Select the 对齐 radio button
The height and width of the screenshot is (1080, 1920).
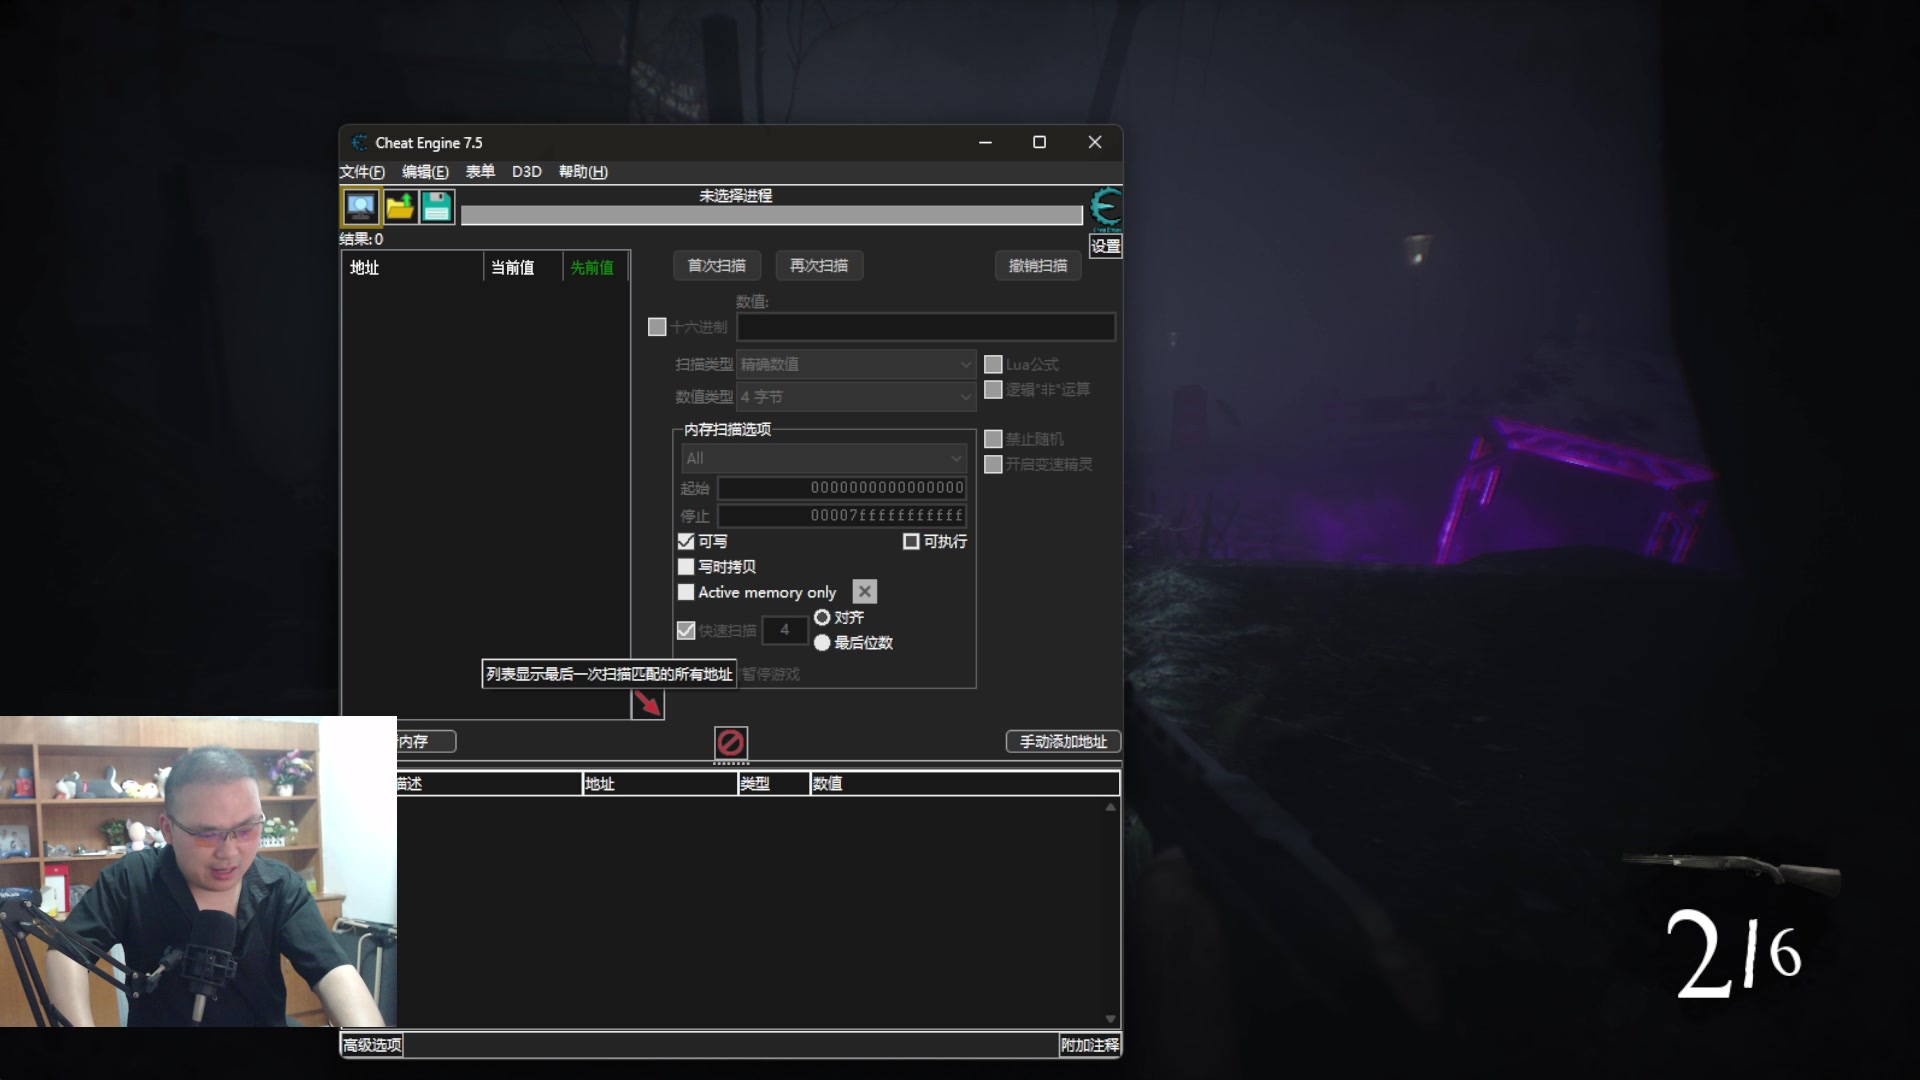coord(822,618)
